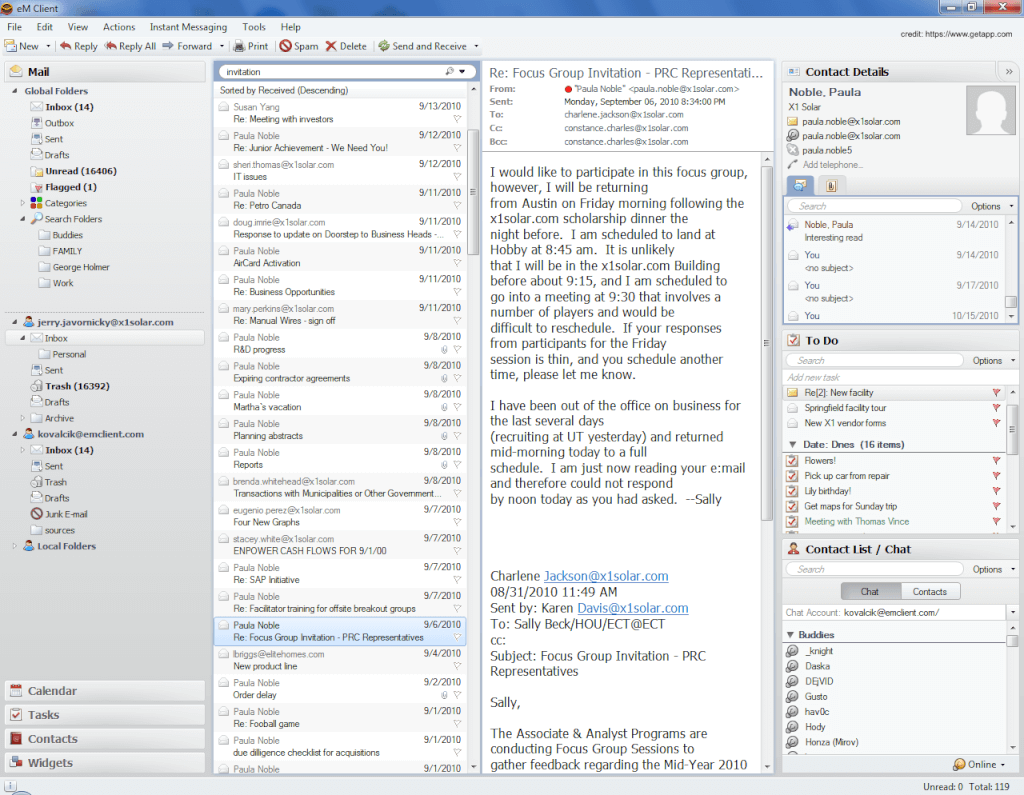Open Contact Details Options dropdown
Image resolution: width=1024 pixels, height=795 pixels.
(x=992, y=206)
